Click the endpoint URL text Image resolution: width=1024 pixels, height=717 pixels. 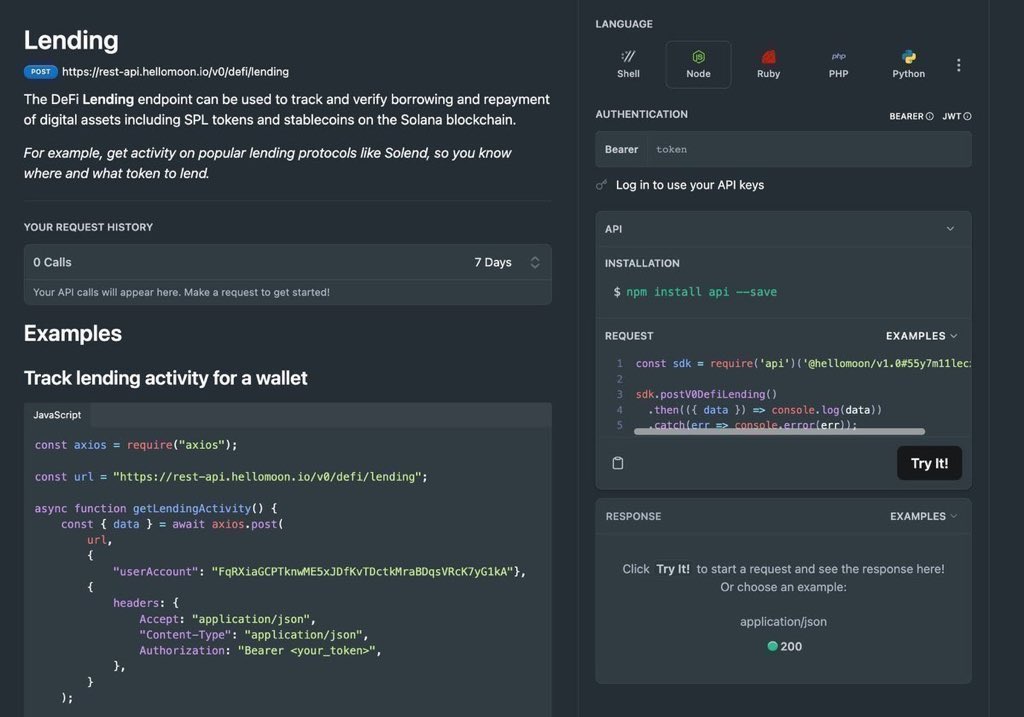(175, 72)
